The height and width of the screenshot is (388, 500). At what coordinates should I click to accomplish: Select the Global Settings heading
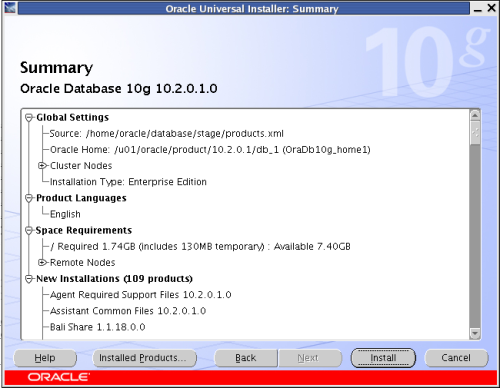point(73,118)
